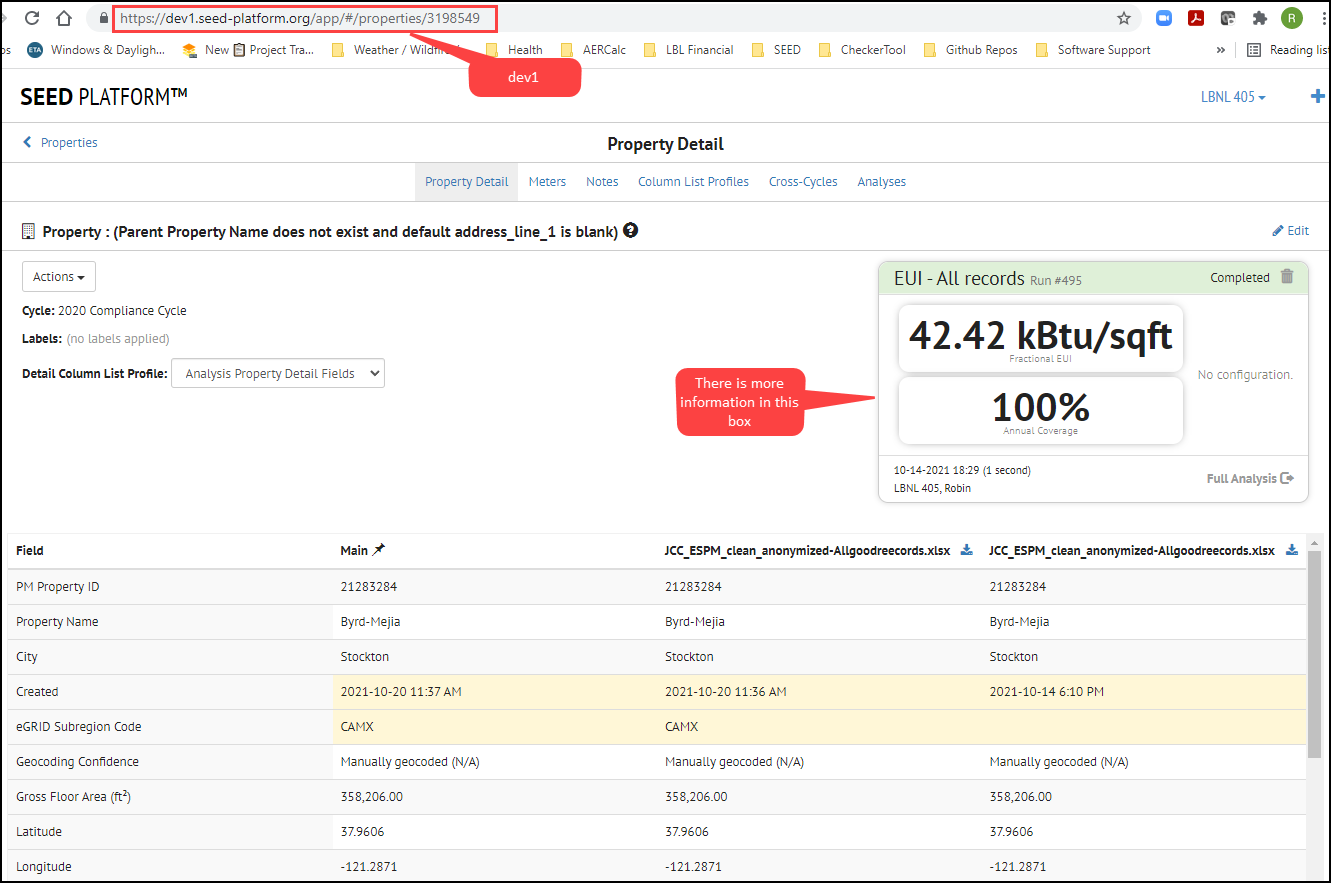1331x883 pixels.
Task: Open the Detail Column List Profile selector
Action: point(277,373)
